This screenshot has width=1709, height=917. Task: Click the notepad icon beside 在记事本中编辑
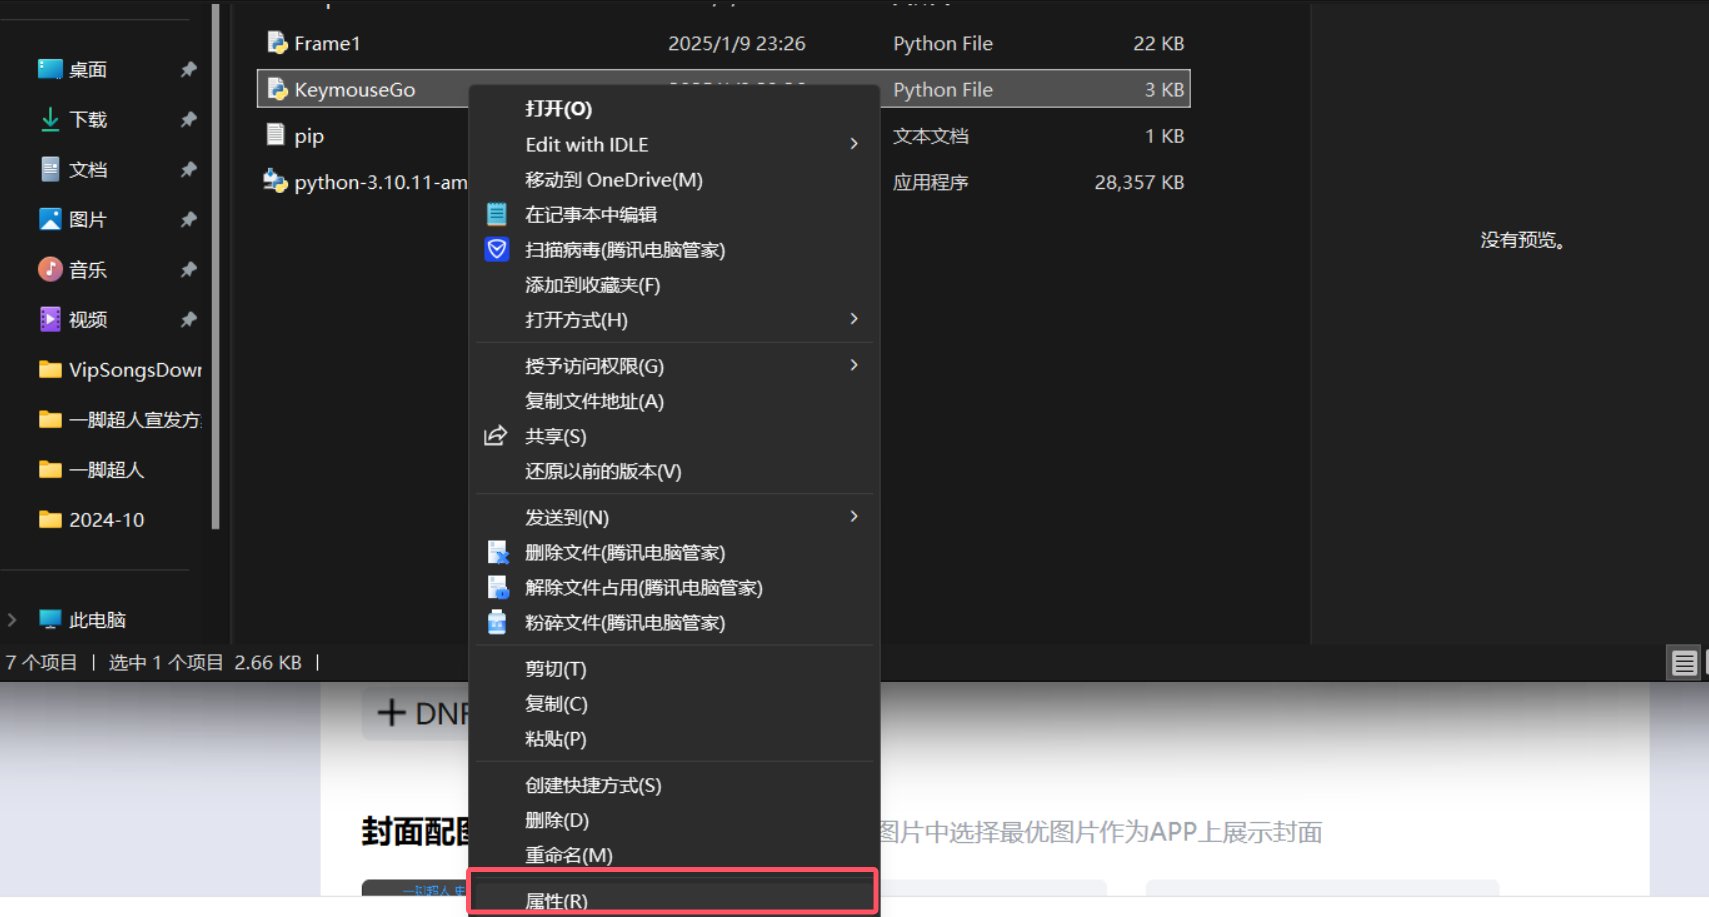click(x=497, y=214)
